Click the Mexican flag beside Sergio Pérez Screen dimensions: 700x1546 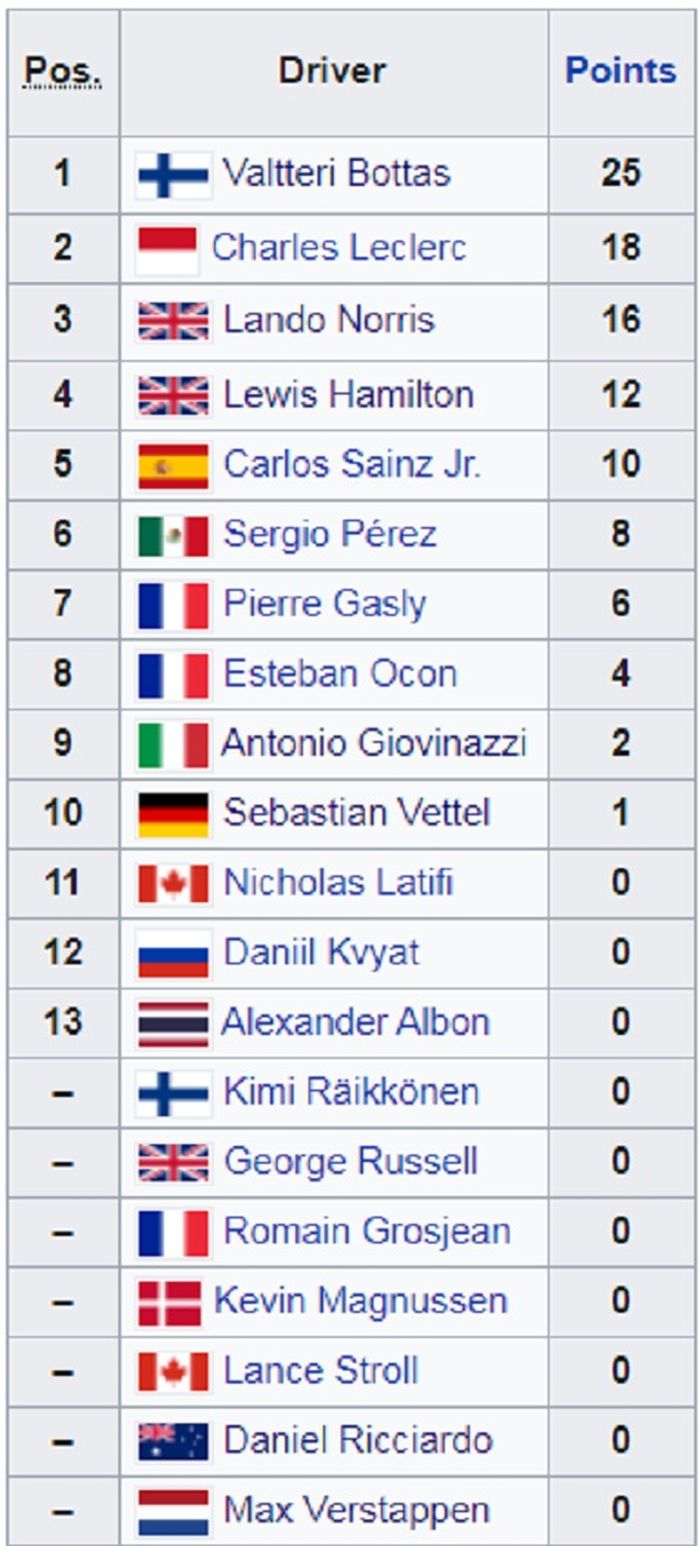174,536
